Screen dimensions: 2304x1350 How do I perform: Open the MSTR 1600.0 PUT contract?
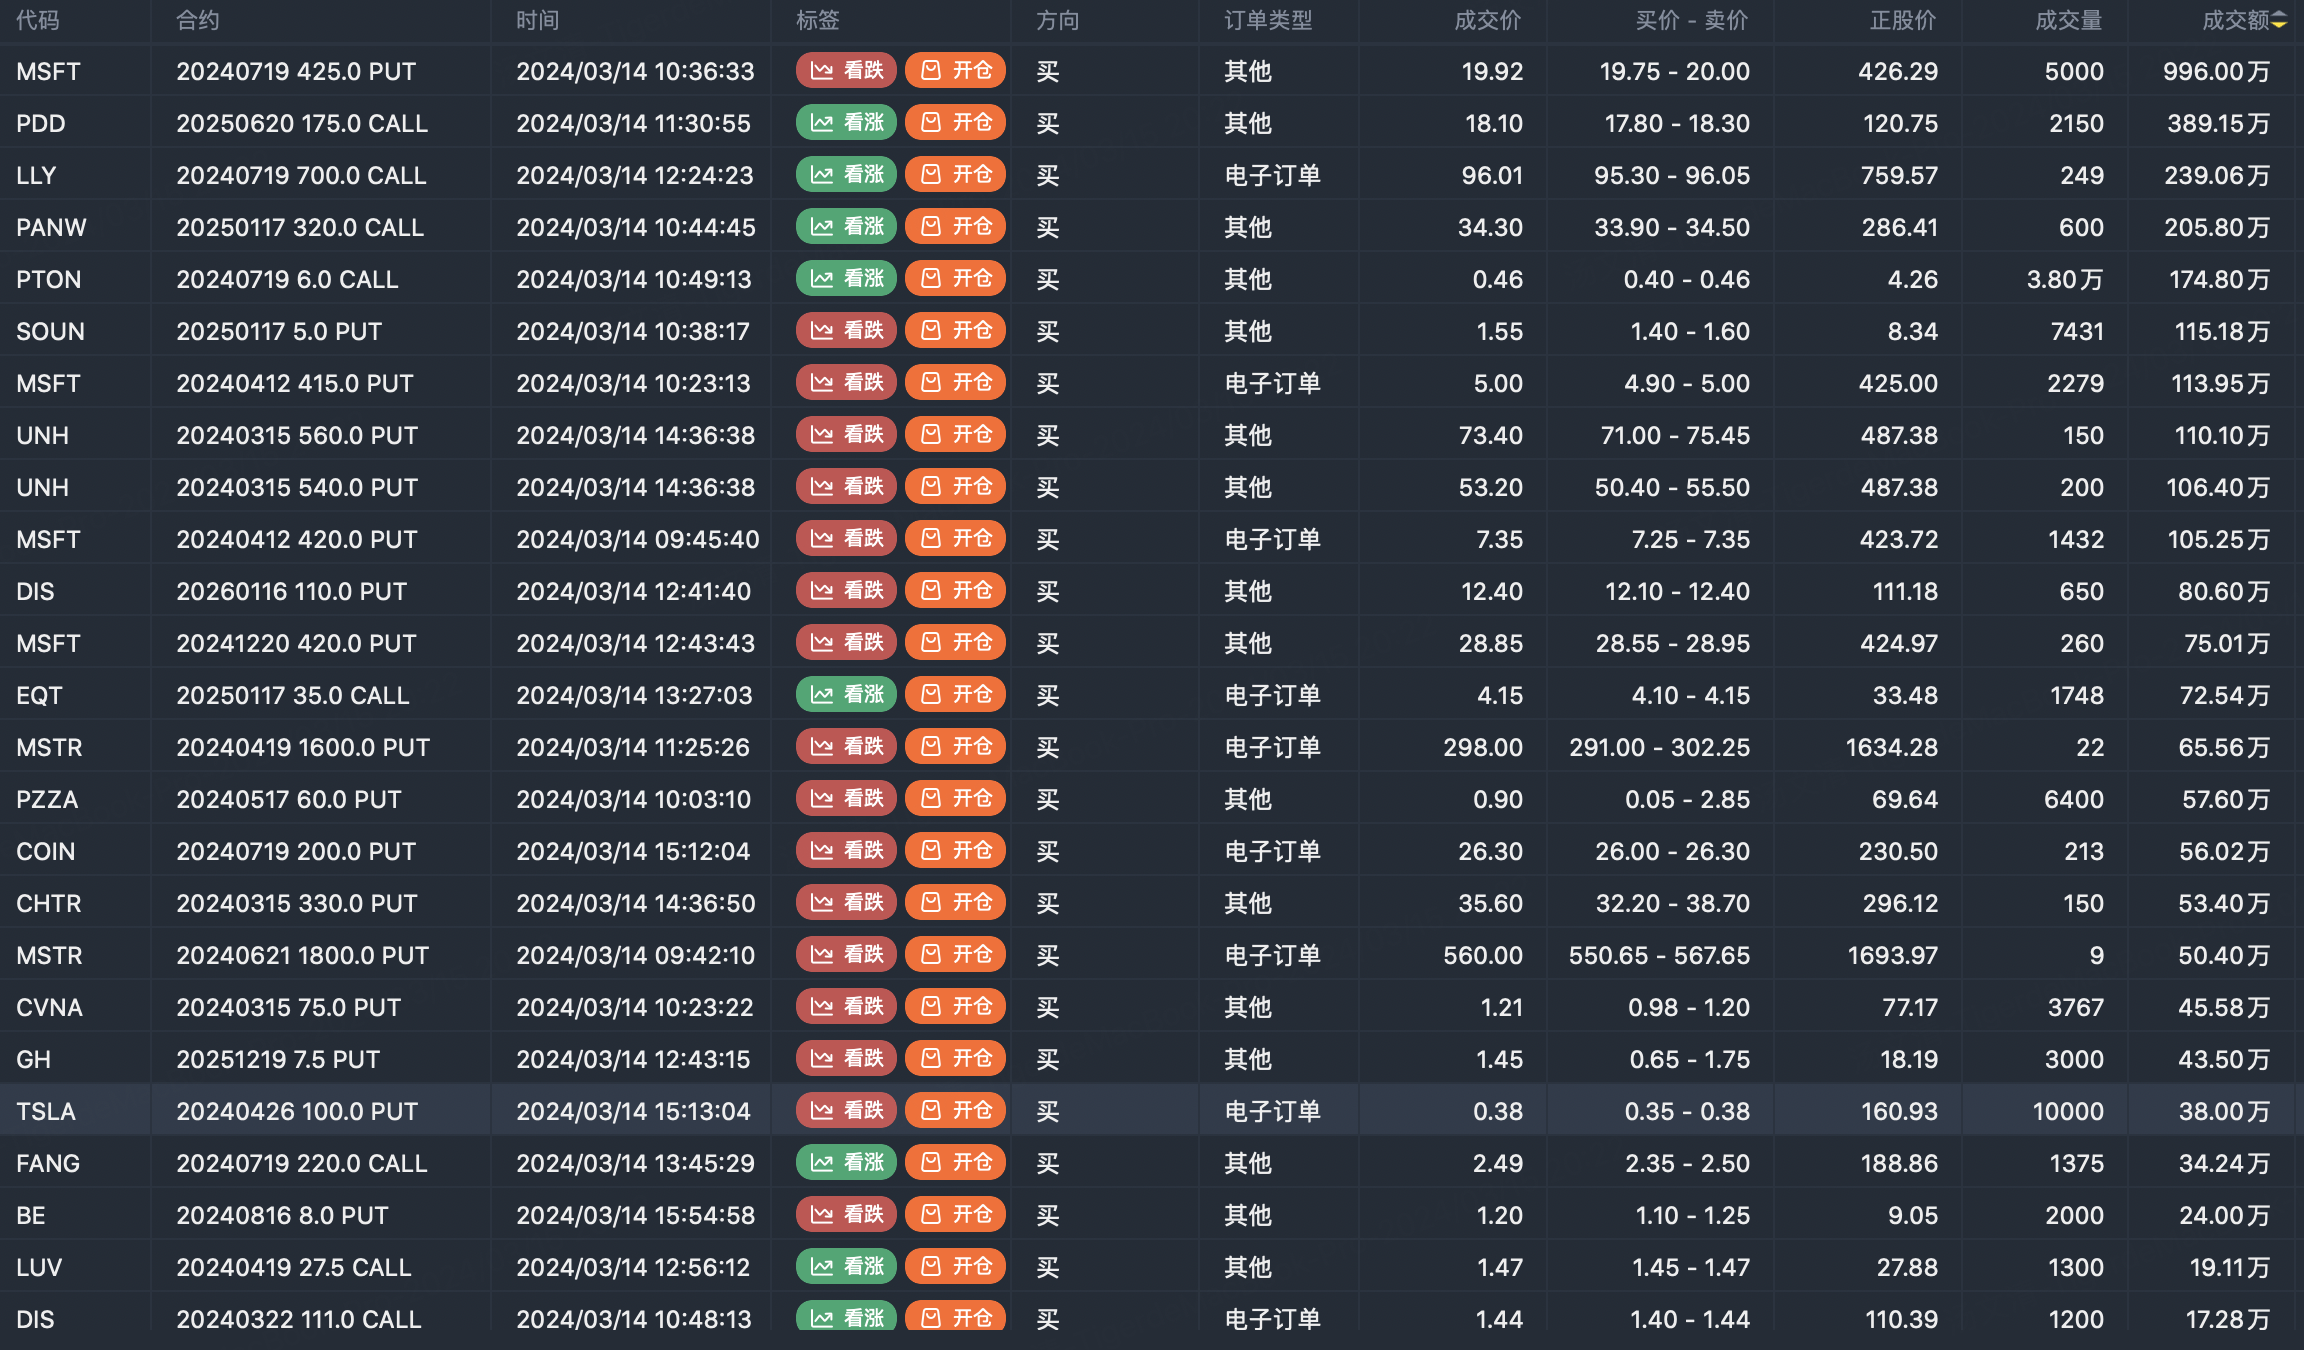coord(303,747)
